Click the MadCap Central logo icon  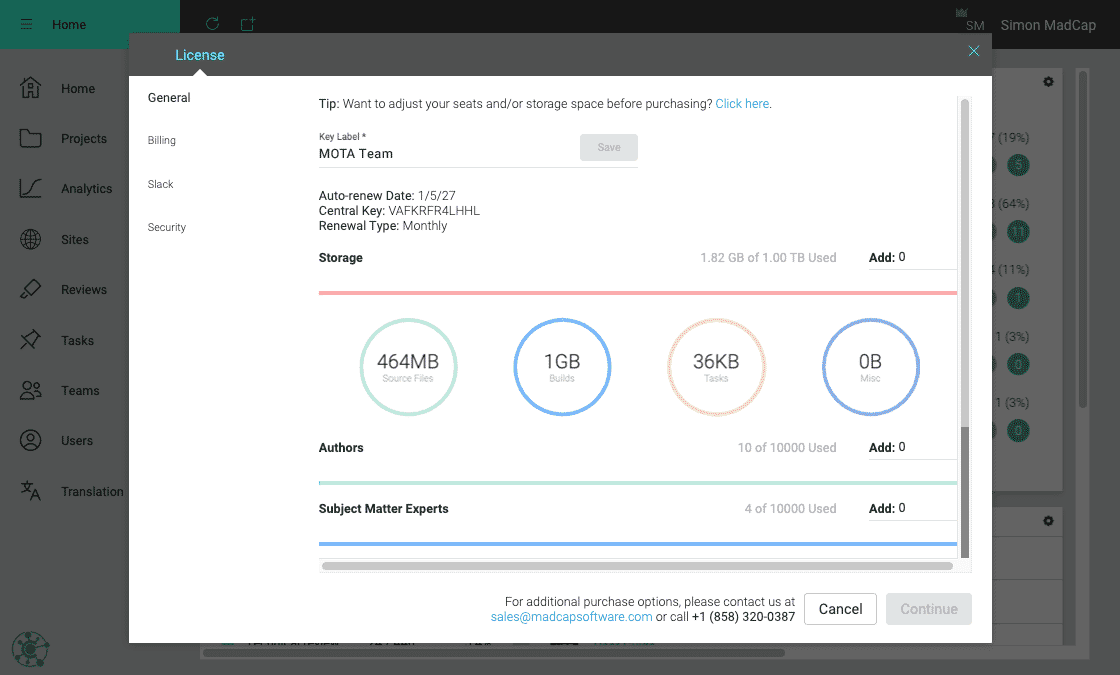30,649
